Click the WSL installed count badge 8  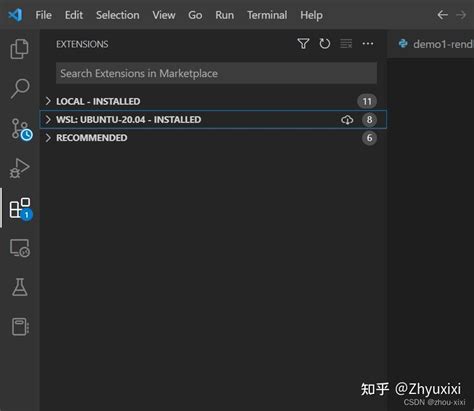click(369, 120)
